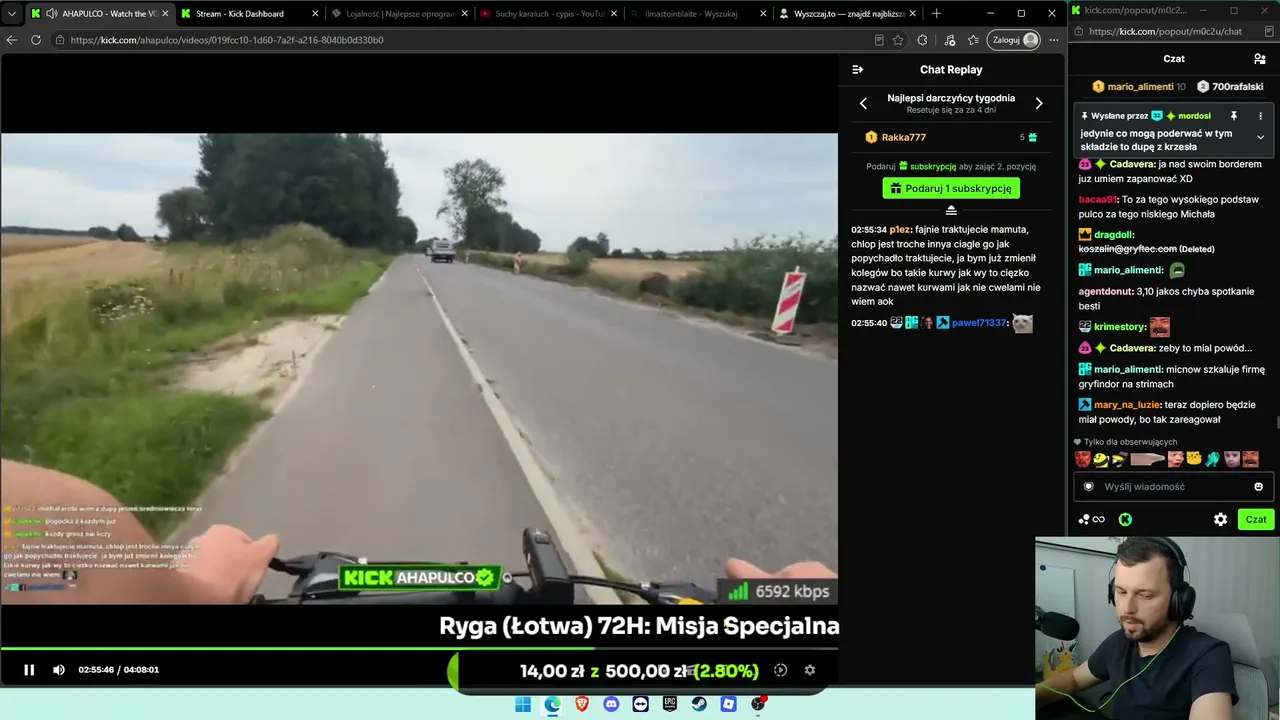1280x720 pixels.
Task: Show next leaderboard with right chevron
Action: tap(1039, 103)
